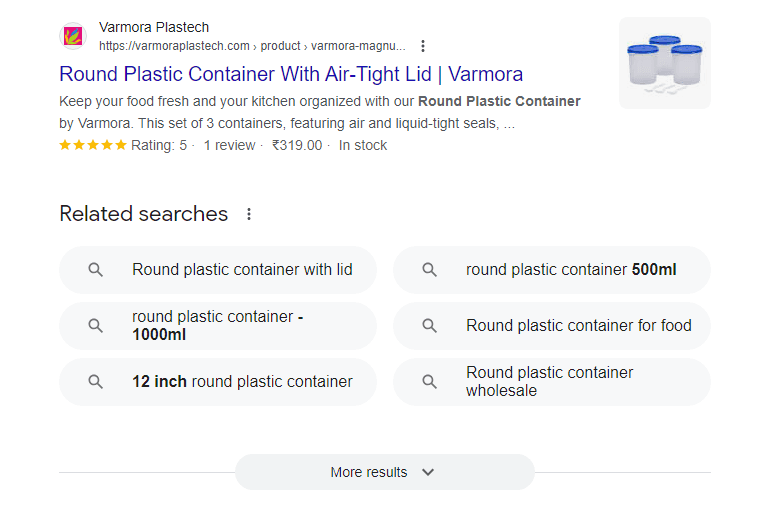Click the search icon for "round plastic container 500ml"
Viewport: 771px width, 520px height.
pyautogui.click(x=430, y=270)
